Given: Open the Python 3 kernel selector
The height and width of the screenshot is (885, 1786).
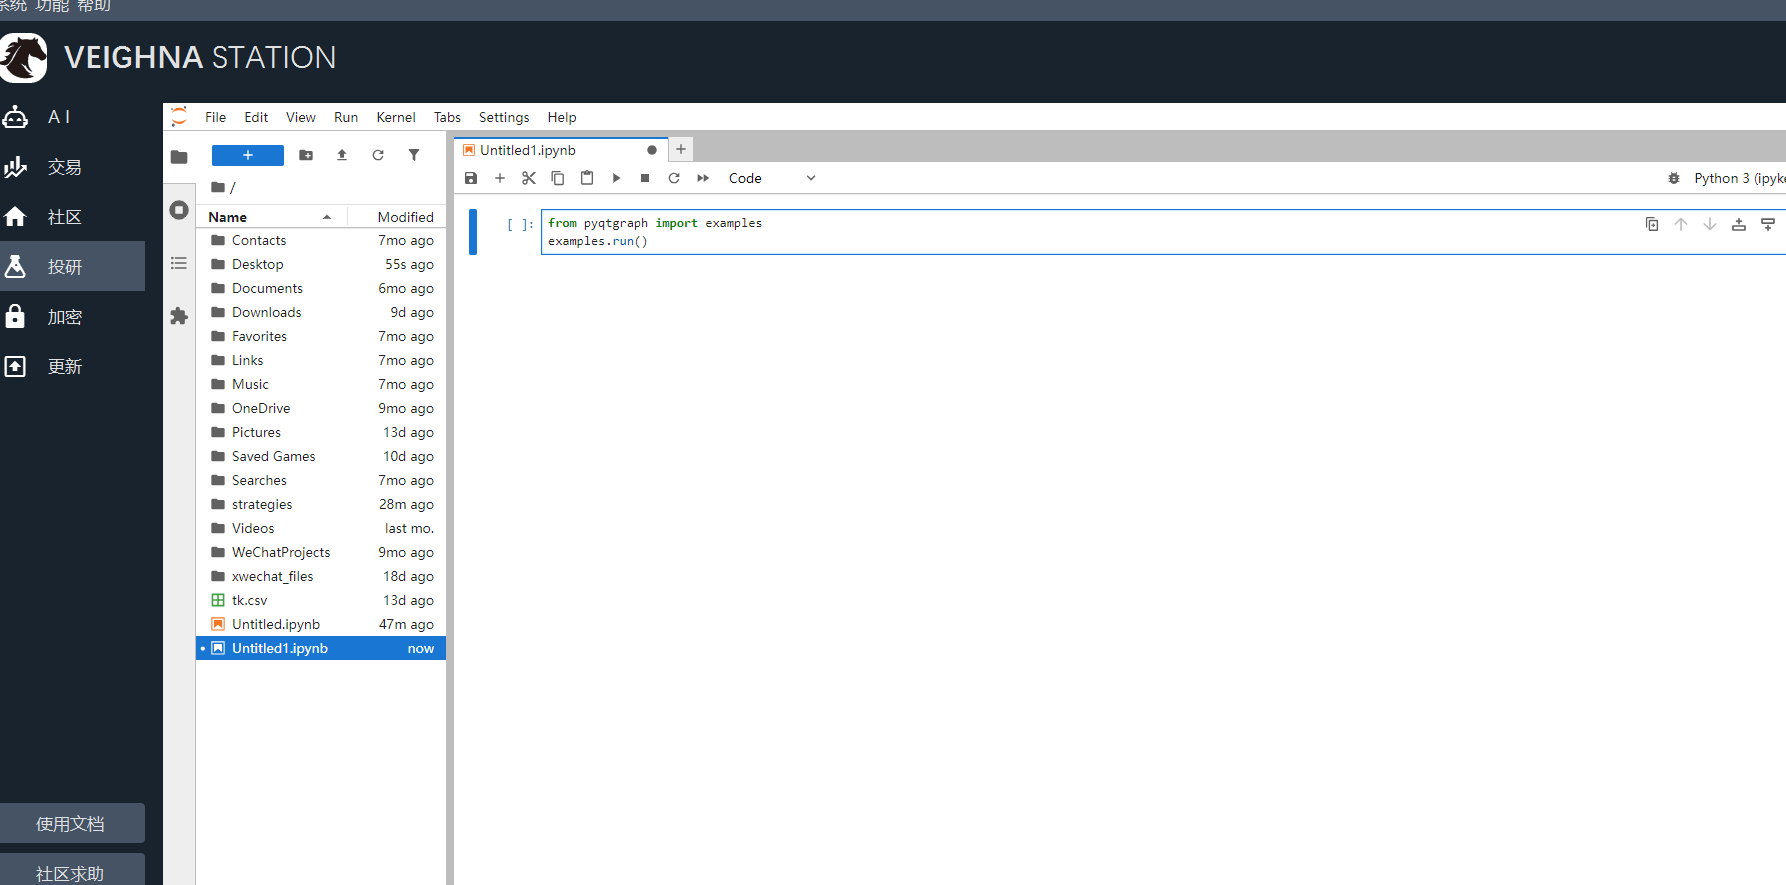Looking at the screenshot, I should [x=1738, y=178].
